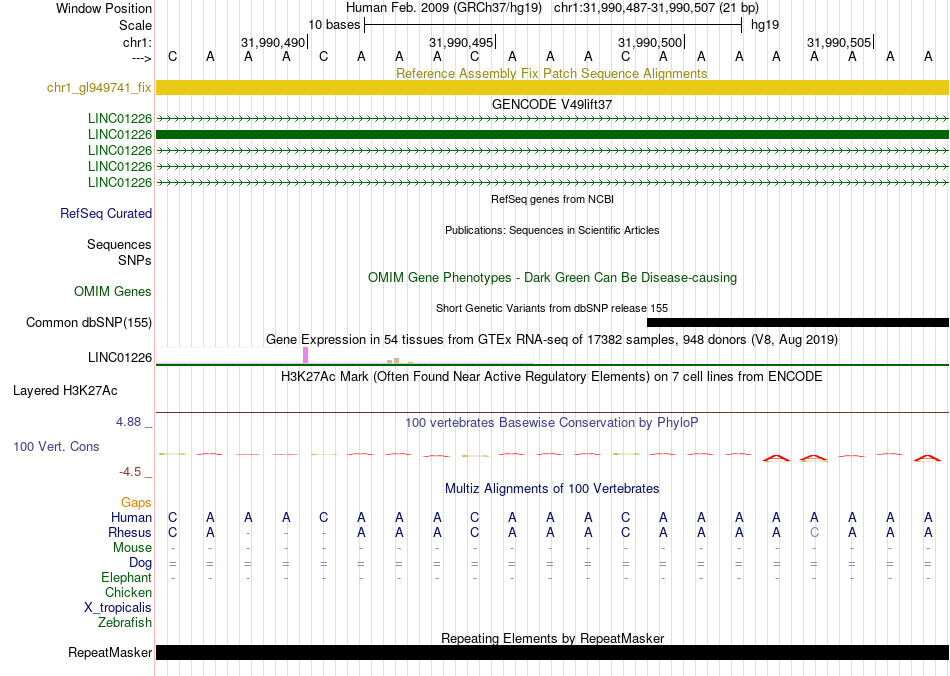Click the 10 bases scale bar
Viewport: 950px width, 676px height.
[553, 25]
